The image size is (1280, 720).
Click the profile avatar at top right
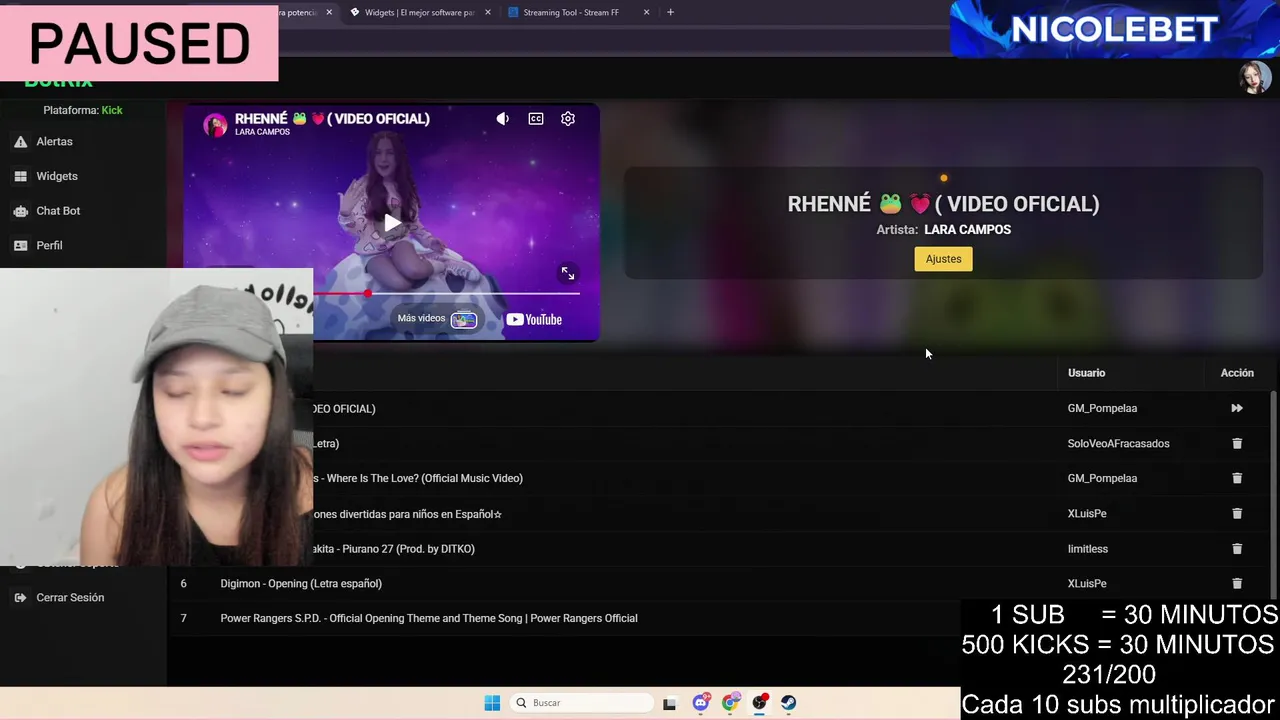pos(1254,78)
